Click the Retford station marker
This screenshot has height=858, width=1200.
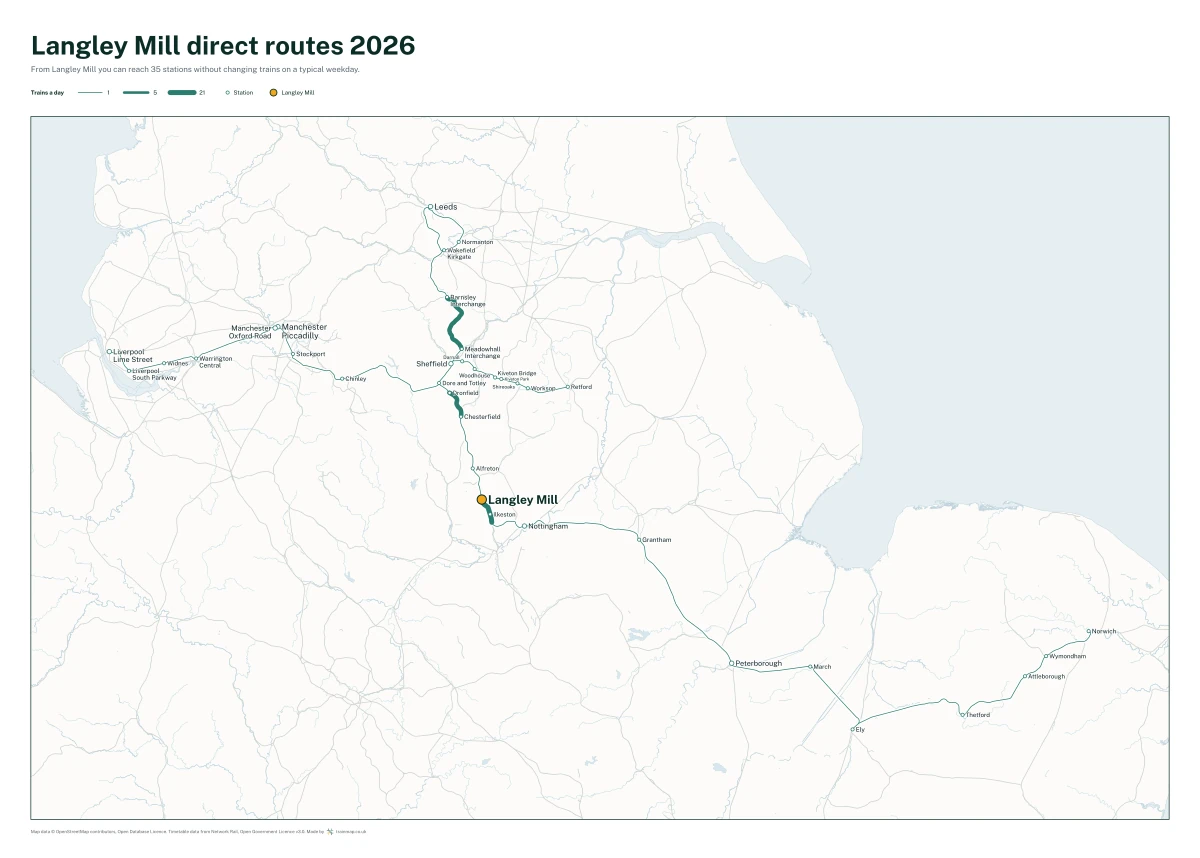point(567,387)
